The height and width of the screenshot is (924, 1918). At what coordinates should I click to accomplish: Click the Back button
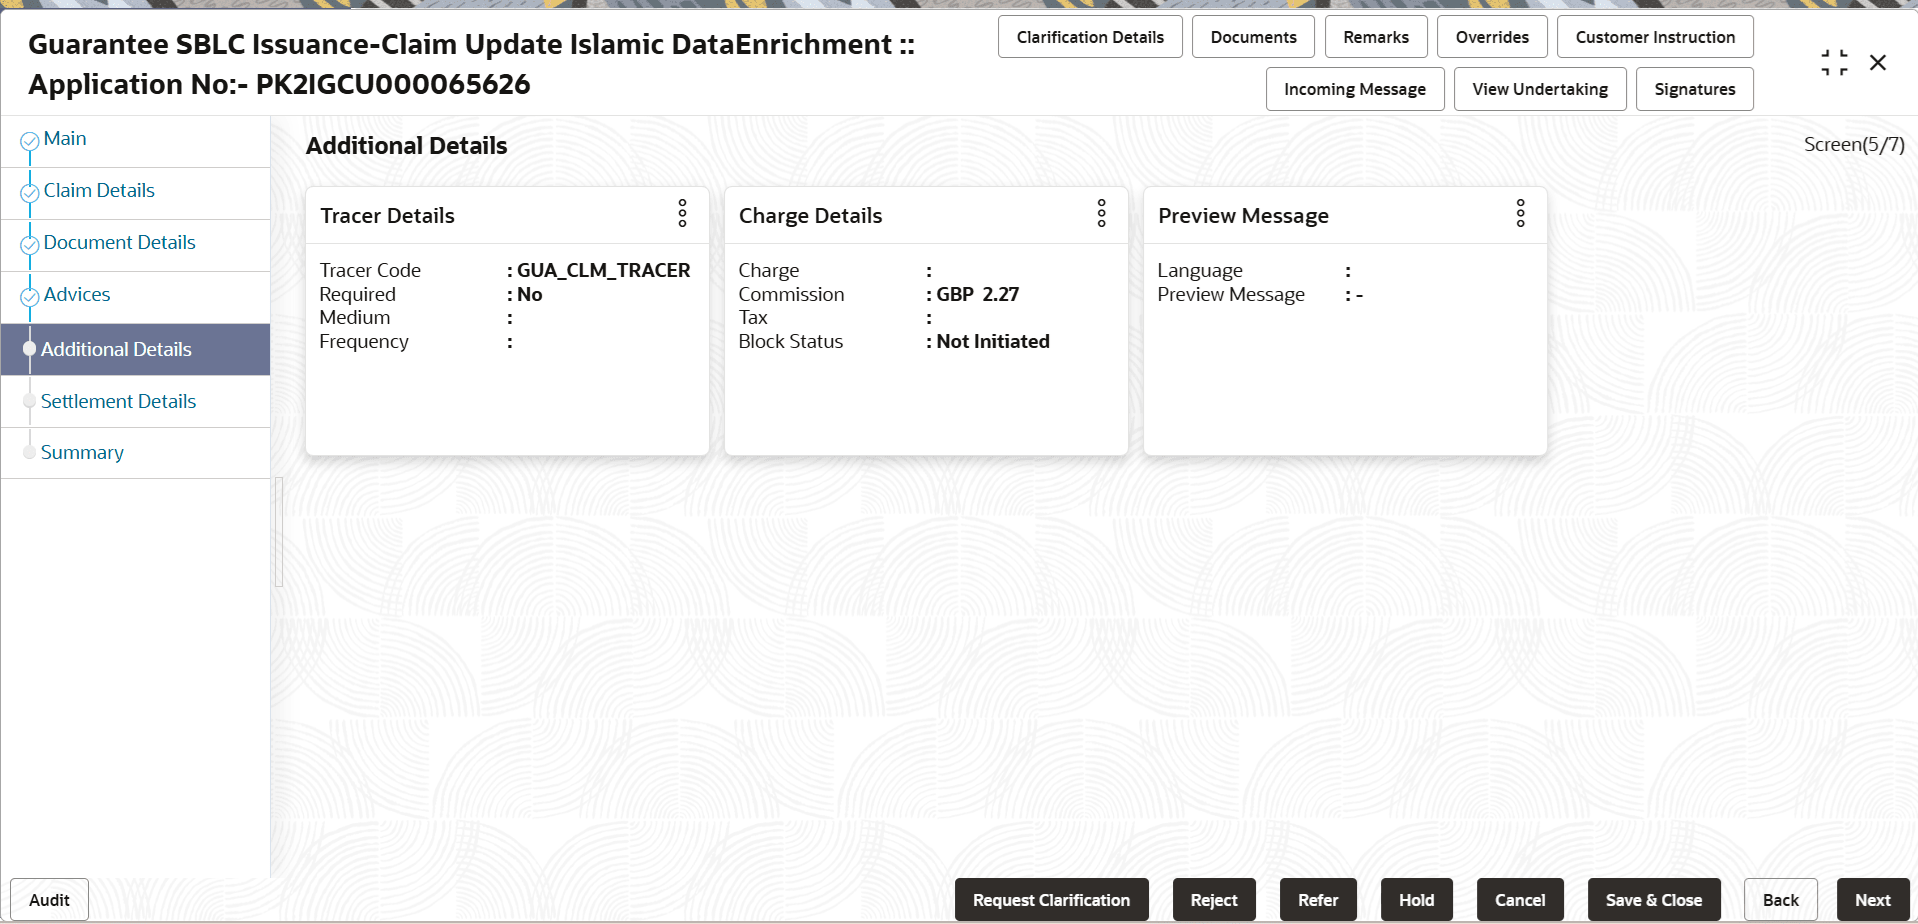(1780, 900)
